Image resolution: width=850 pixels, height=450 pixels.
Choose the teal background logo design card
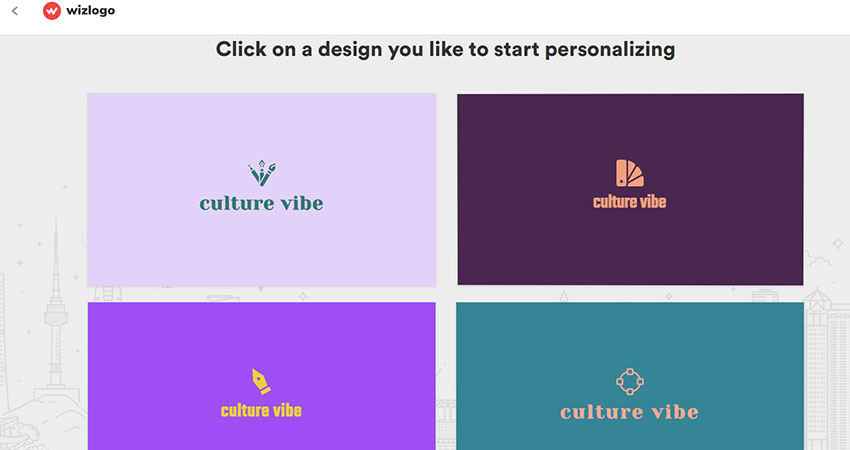point(630,376)
